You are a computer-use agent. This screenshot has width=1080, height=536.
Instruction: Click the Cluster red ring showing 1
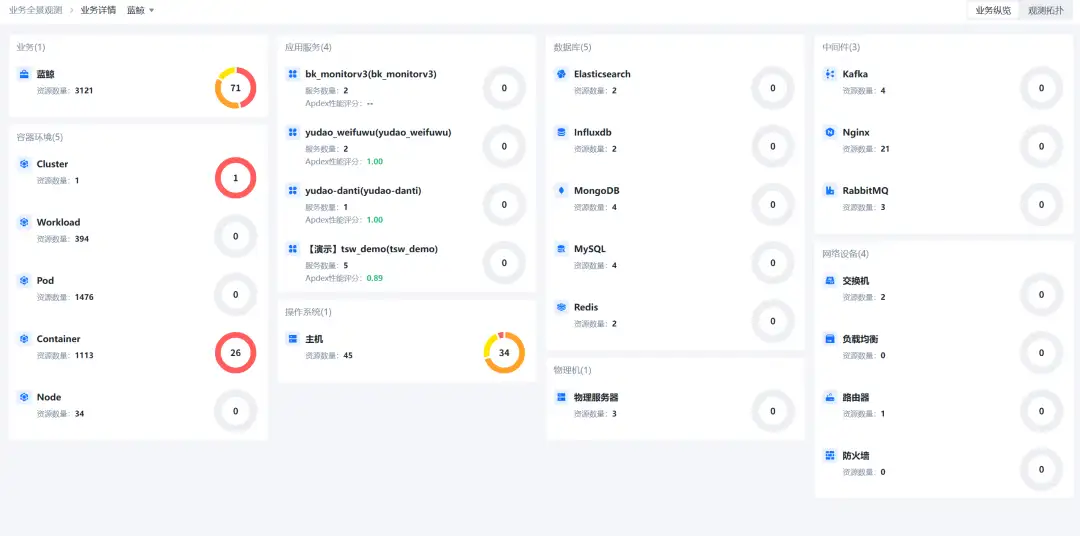[236, 178]
